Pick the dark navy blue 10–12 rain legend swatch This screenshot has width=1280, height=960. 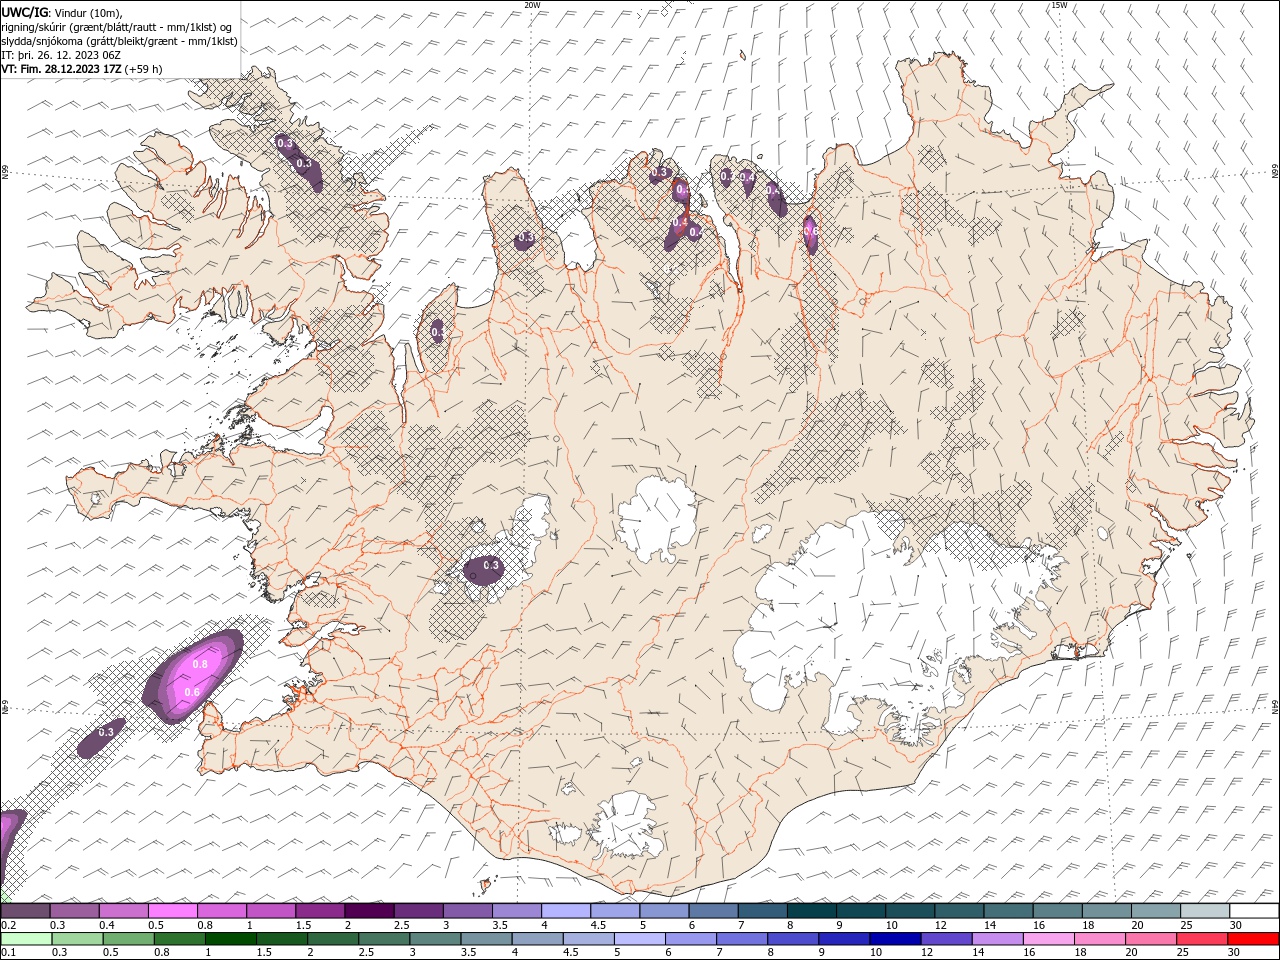click(894, 939)
